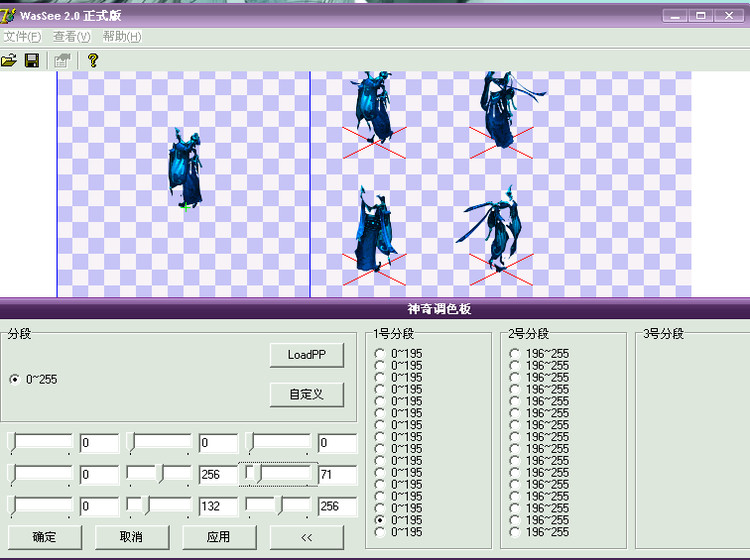The width and height of the screenshot is (750, 560).
Task: Open the 文件(F) menu
Action: coord(22,36)
